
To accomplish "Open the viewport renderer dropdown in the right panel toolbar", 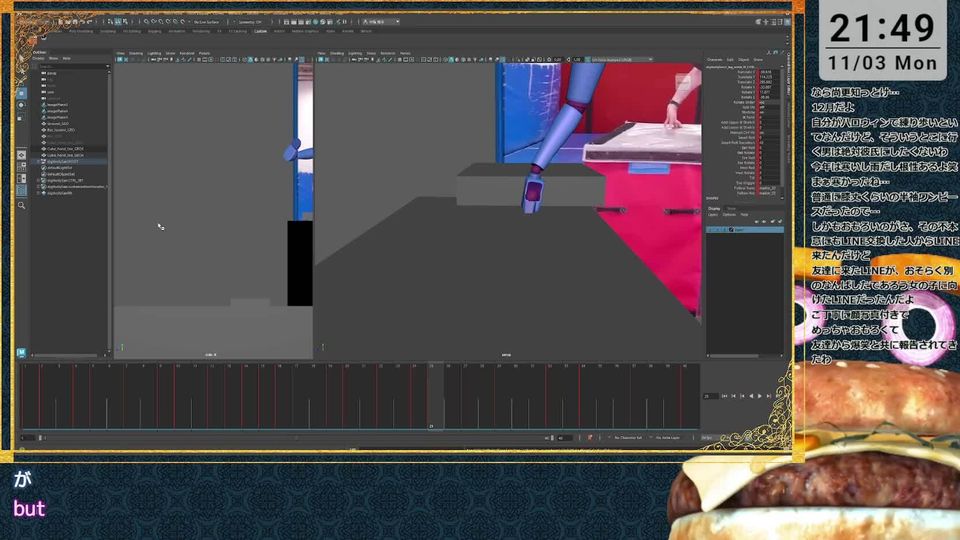I will point(612,59).
